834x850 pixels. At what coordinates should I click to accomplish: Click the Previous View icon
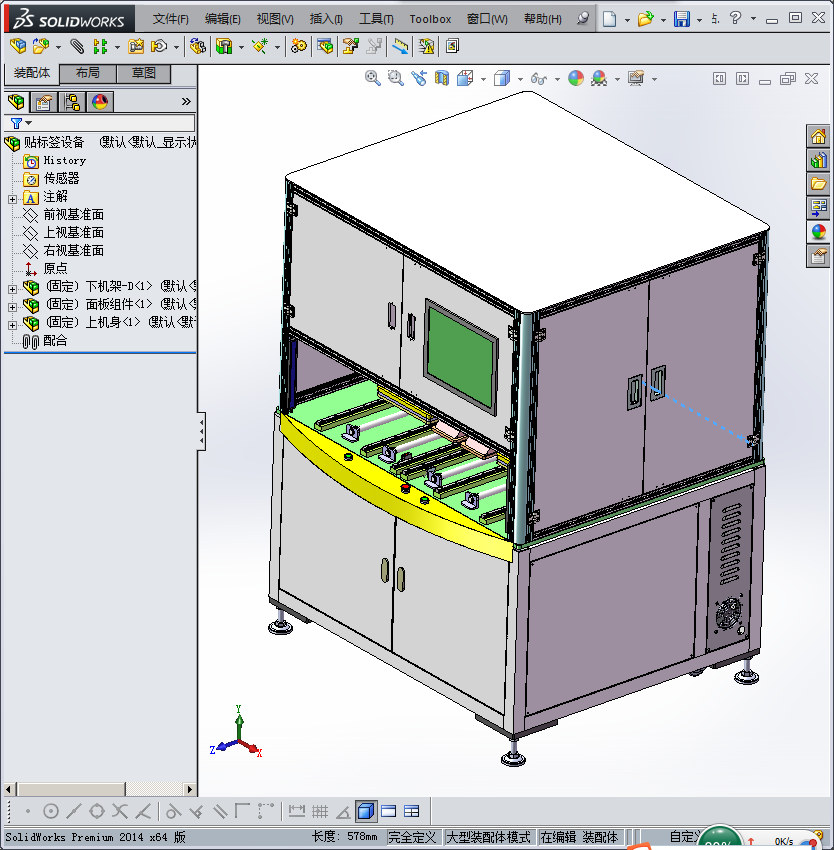(x=419, y=78)
